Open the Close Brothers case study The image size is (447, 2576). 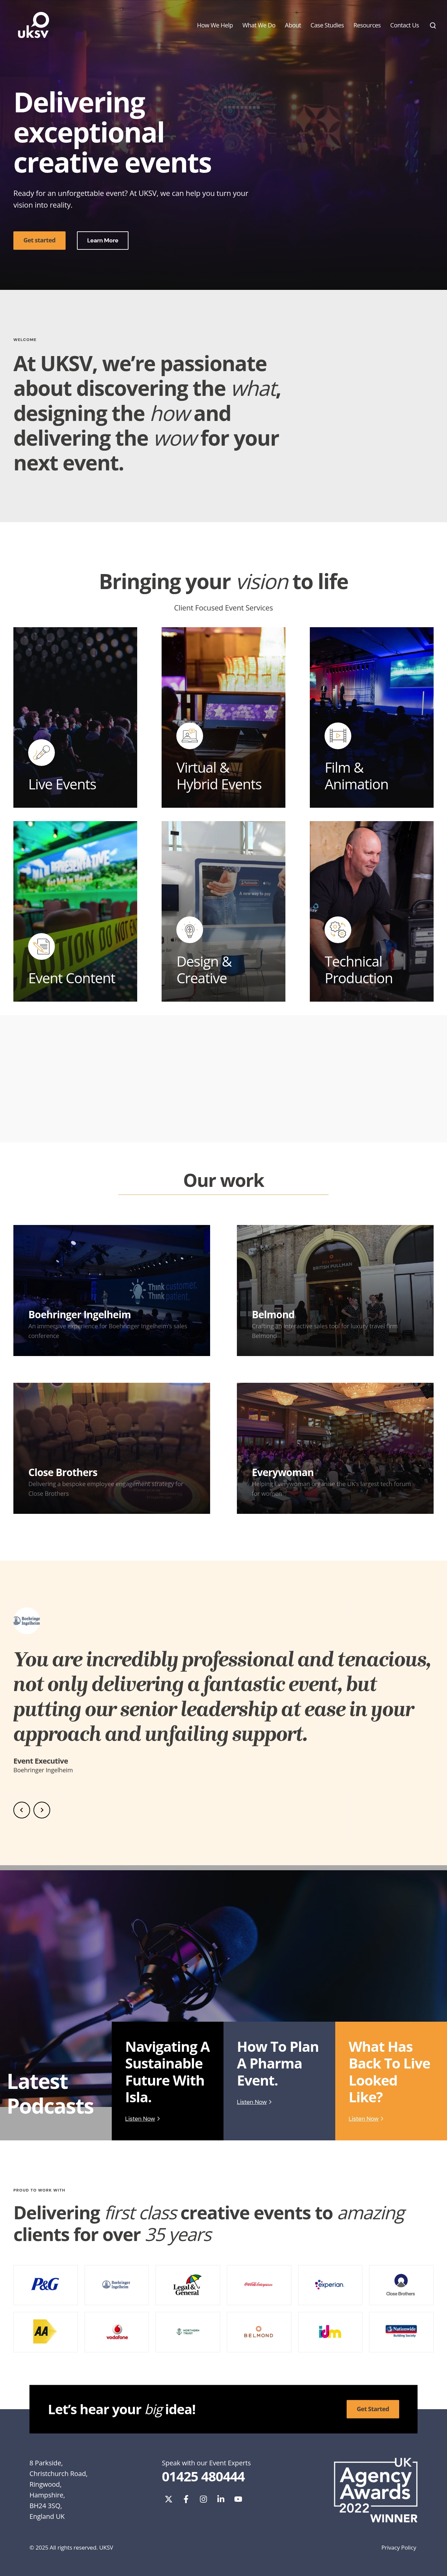pyautogui.click(x=112, y=1448)
